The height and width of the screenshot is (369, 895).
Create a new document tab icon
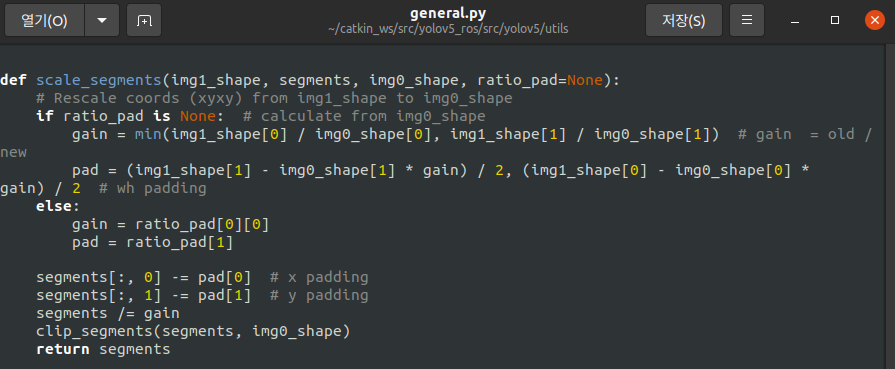tap(144, 21)
